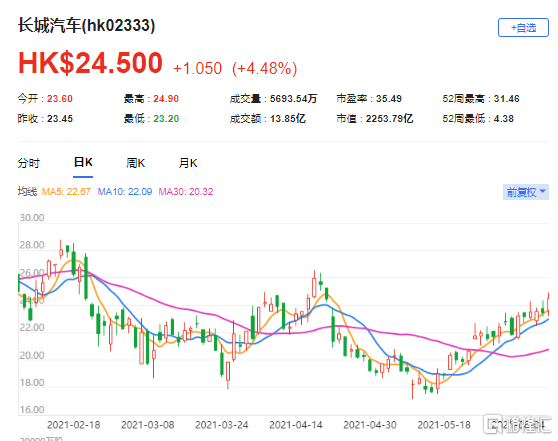The width and height of the screenshot is (558, 441).
Task: Click the (+4.48%) percent change
Action: [x=264, y=68]
